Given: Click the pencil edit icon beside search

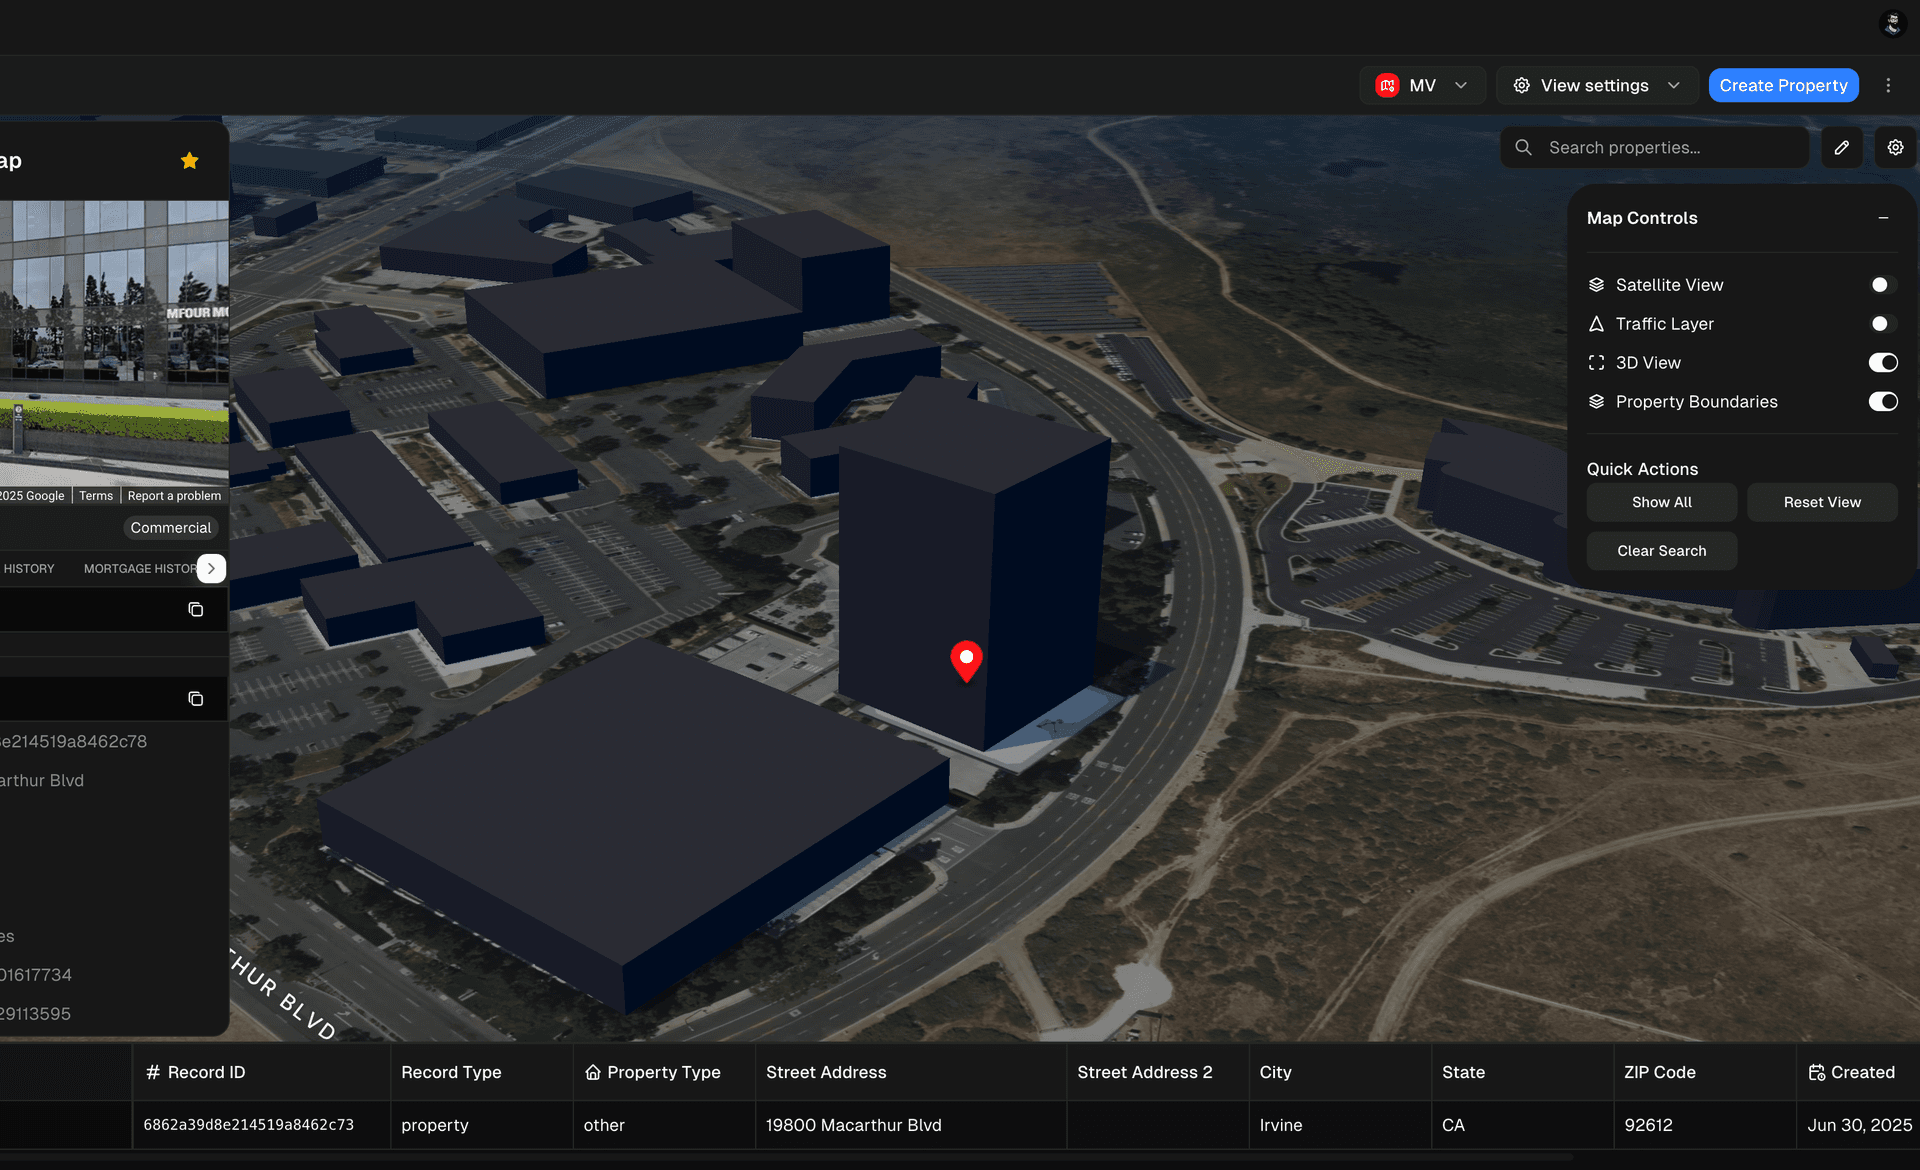Looking at the screenshot, I should [x=1842, y=147].
